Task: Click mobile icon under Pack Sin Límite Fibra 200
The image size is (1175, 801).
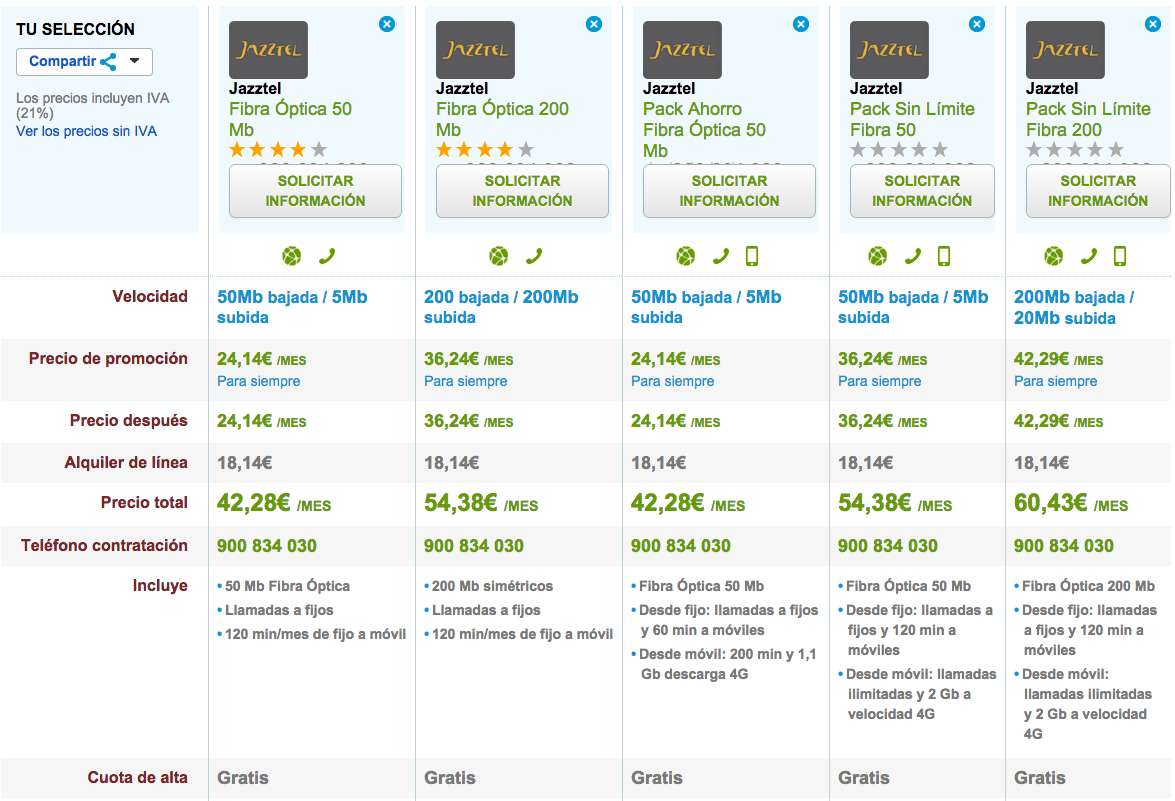Action: coord(1120,256)
